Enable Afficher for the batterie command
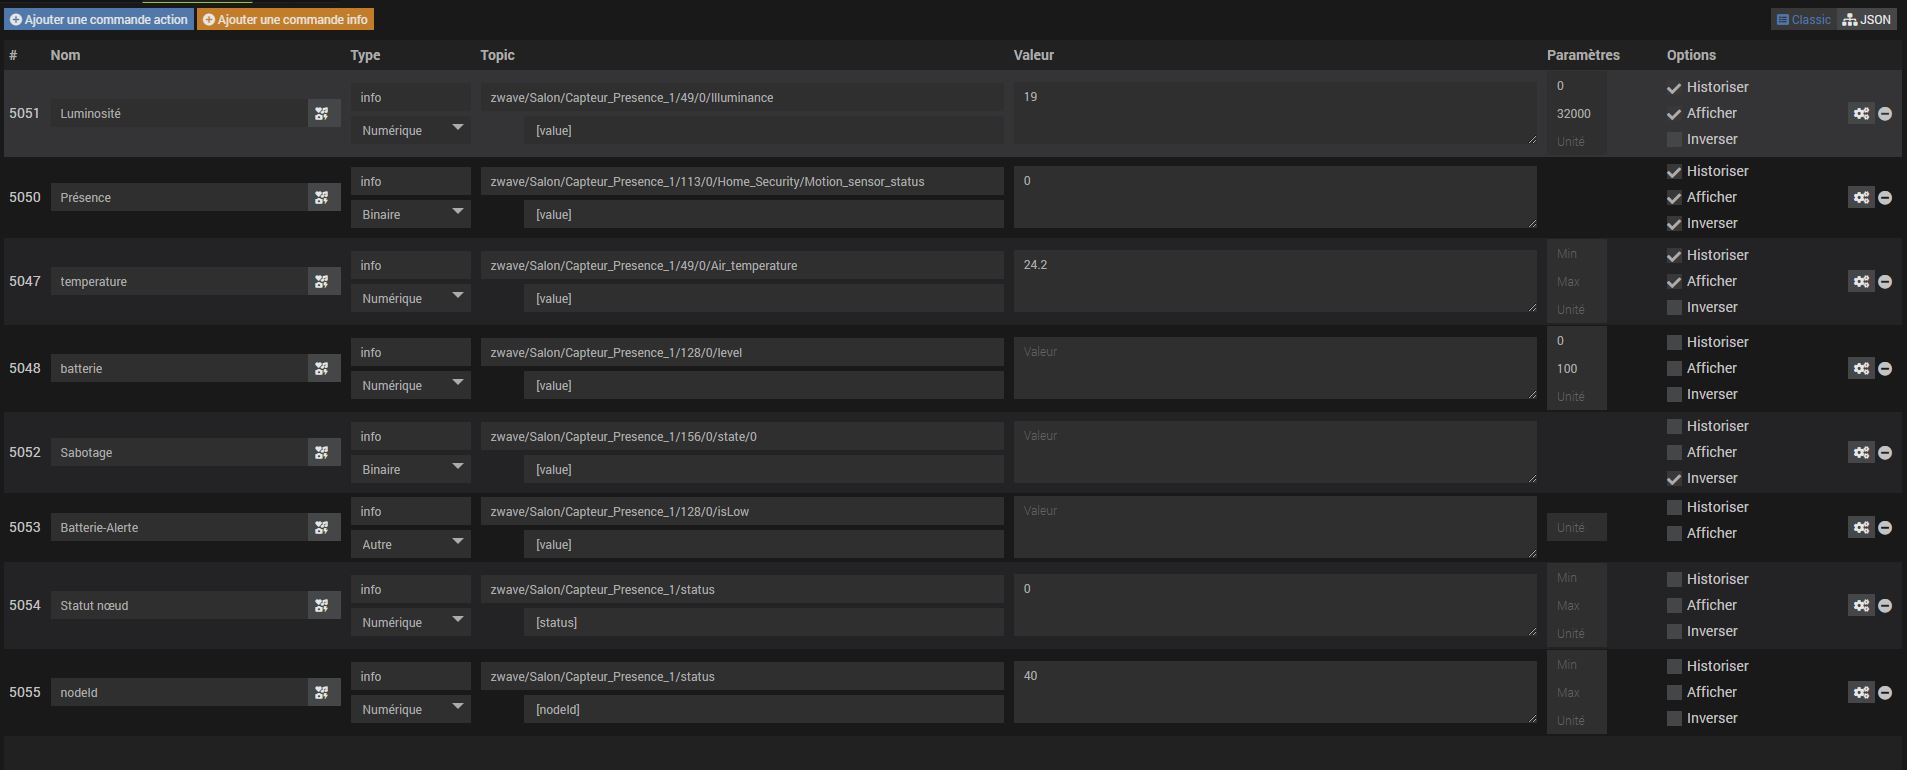 click(x=1674, y=369)
